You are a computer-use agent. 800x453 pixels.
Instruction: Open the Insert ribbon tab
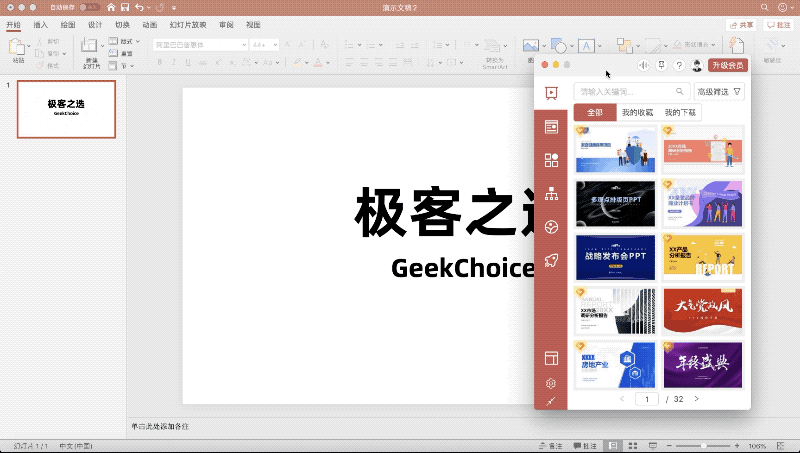[x=40, y=24]
